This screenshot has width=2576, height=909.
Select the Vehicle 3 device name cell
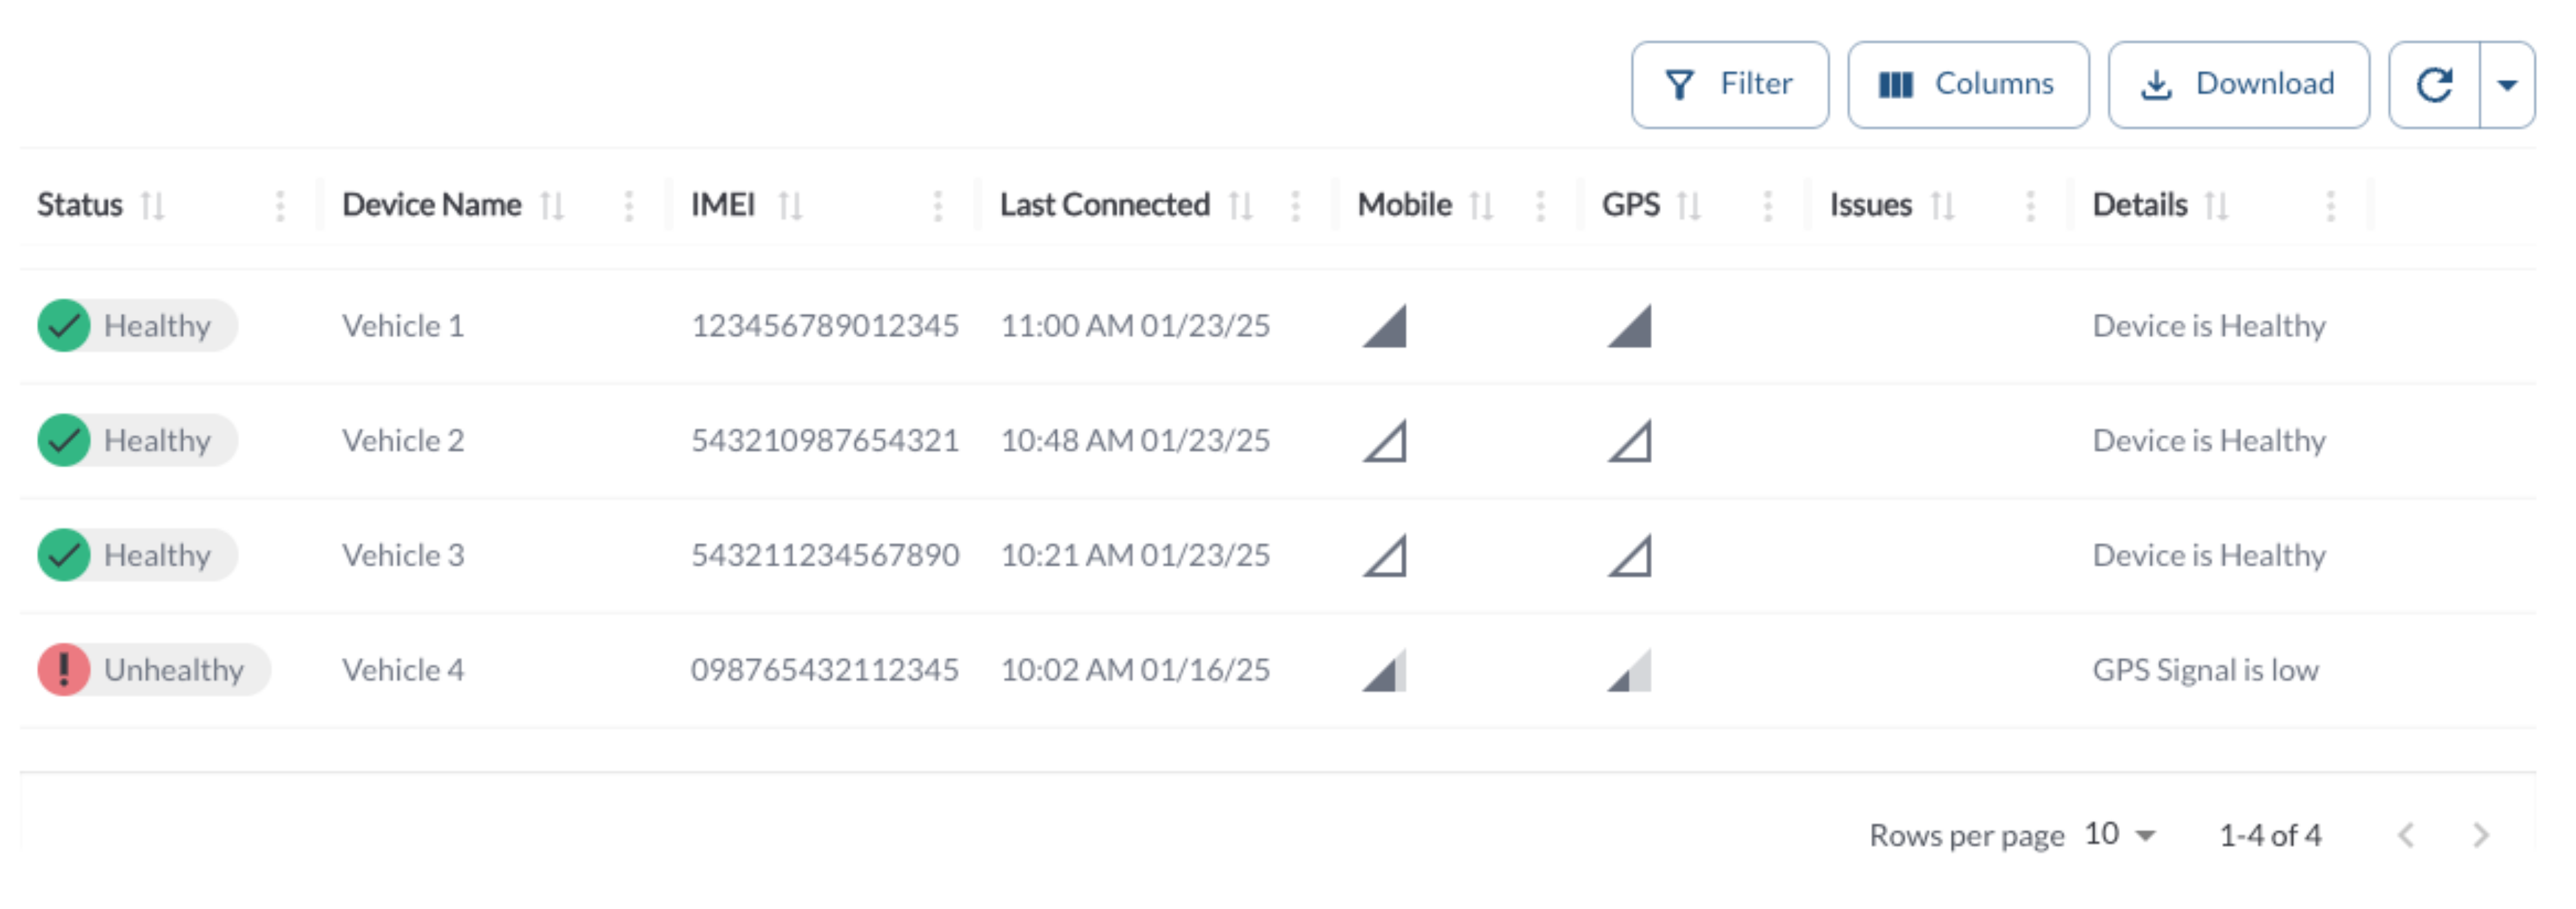[x=403, y=556]
